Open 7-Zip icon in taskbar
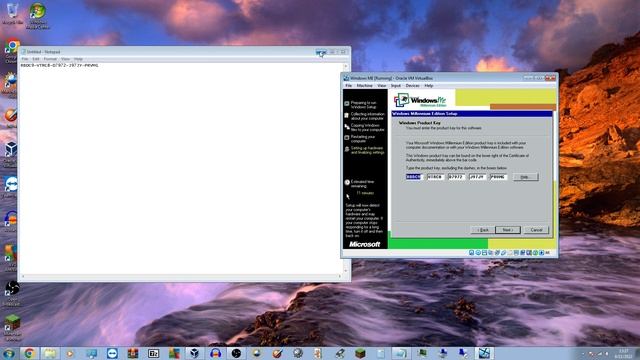Image resolution: width=640 pixels, height=360 pixels. point(153,353)
